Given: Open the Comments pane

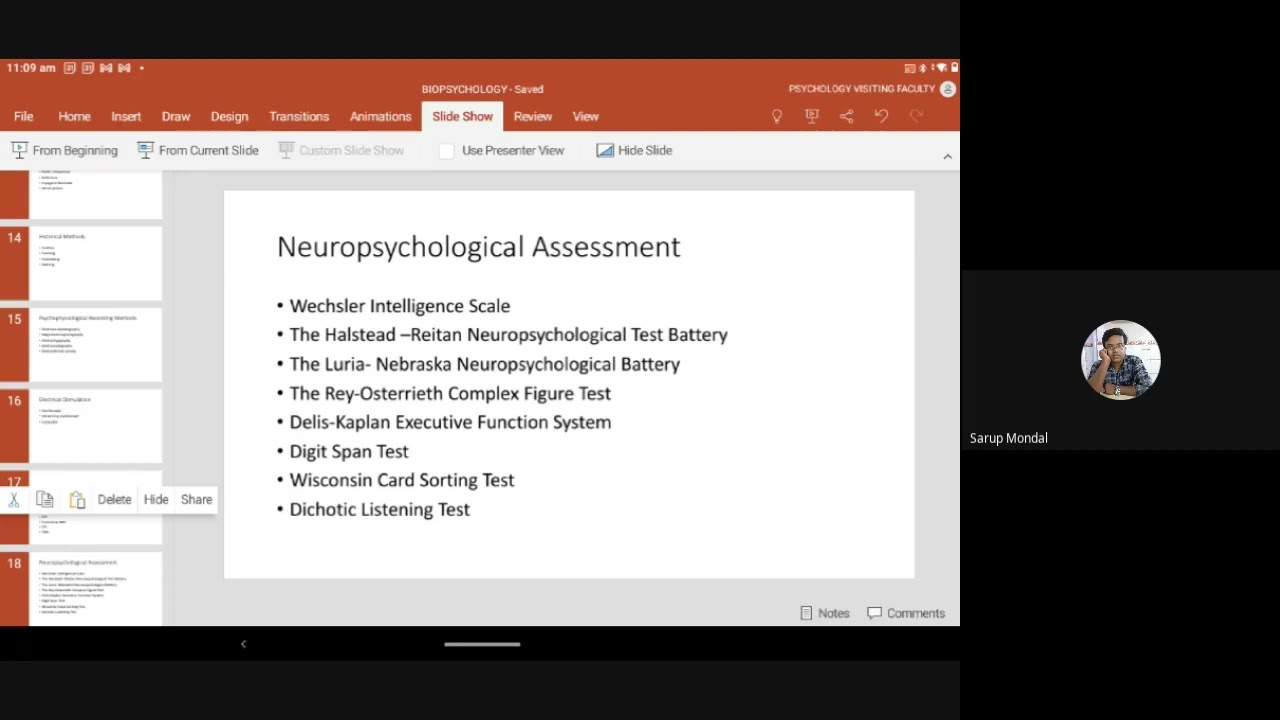Looking at the screenshot, I should tap(905, 613).
